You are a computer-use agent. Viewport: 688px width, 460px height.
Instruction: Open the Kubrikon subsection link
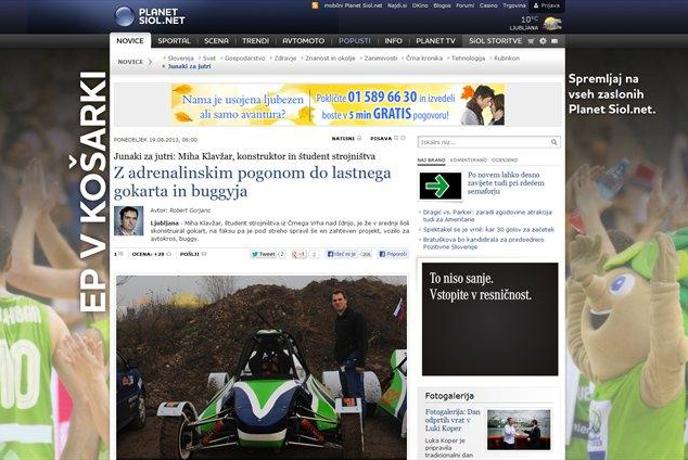click(507, 58)
